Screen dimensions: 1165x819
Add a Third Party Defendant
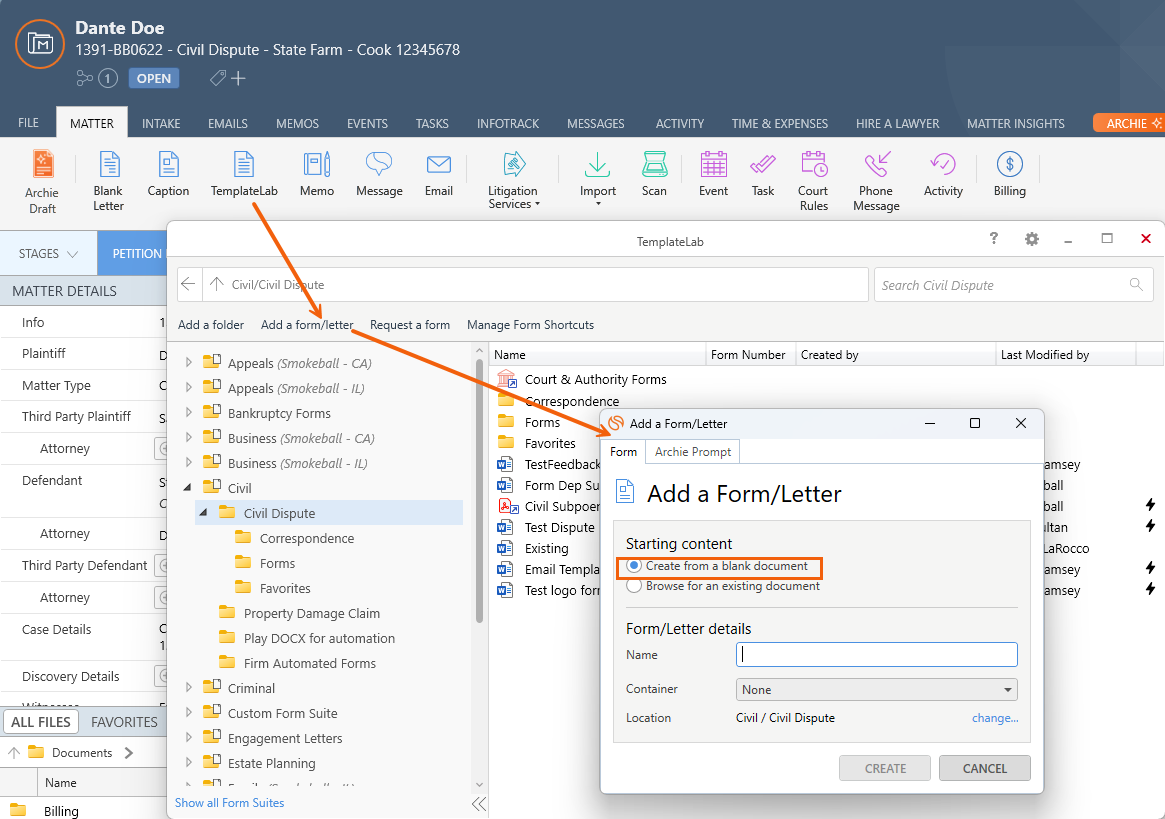161,566
